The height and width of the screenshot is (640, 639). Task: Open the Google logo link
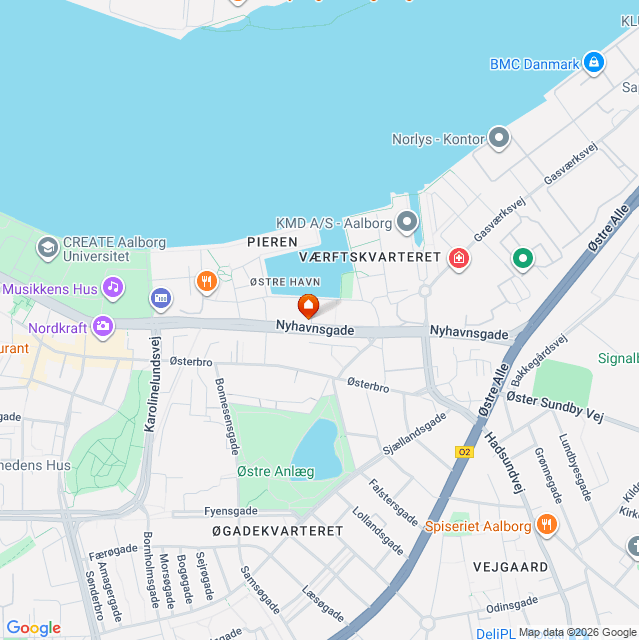point(34,628)
